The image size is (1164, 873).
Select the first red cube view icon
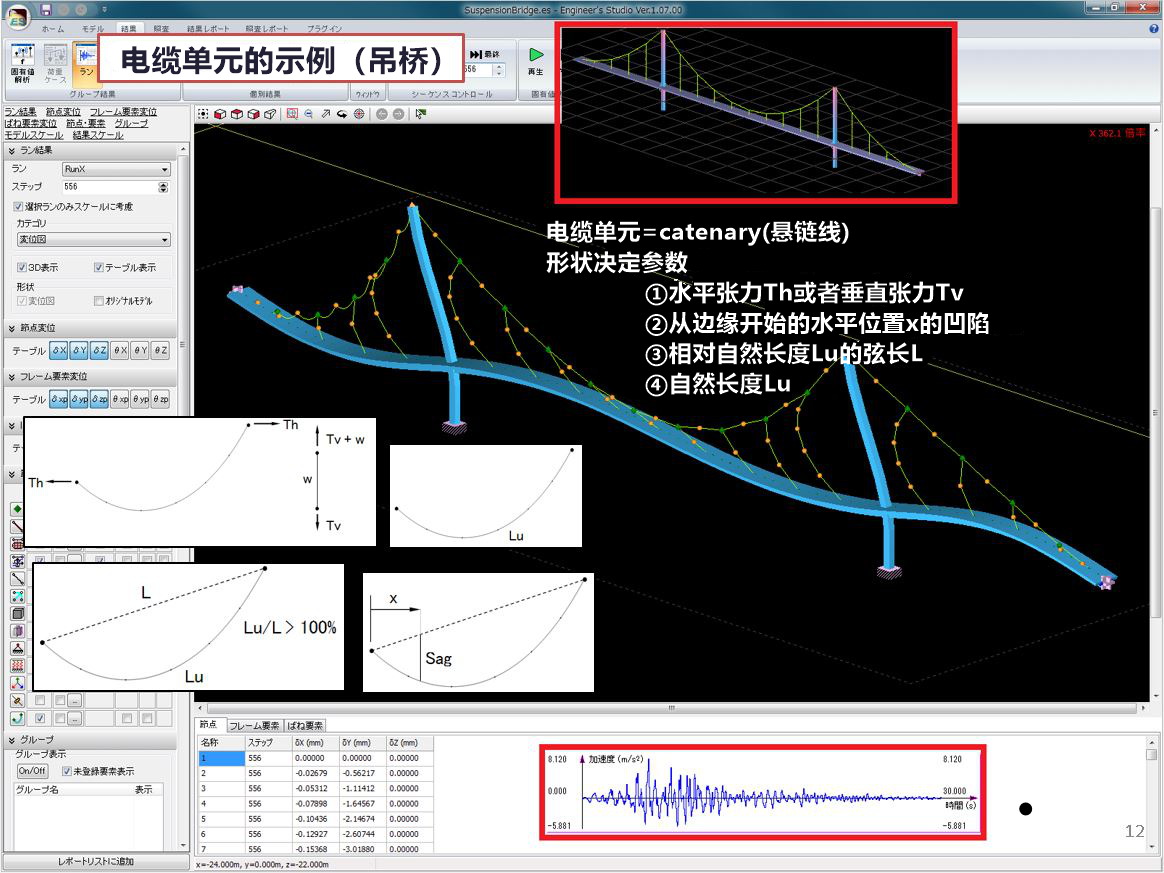220,114
